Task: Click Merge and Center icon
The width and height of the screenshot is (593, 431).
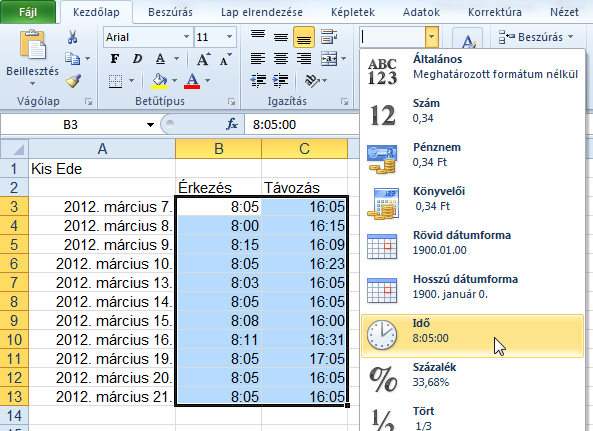Action: point(329,59)
